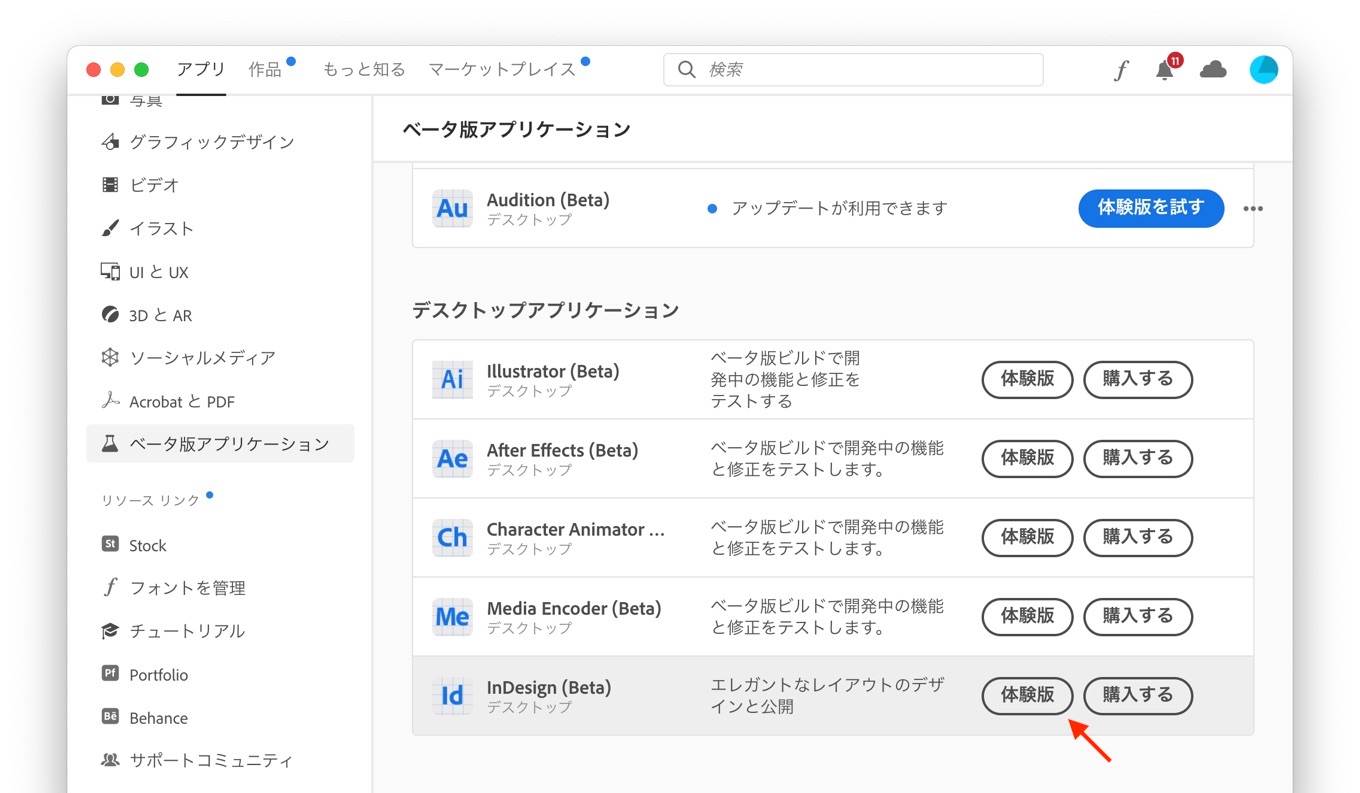Select ベータ版アプリケーション in sidebar
Viewport: 1360px width, 793px height.
click(x=220, y=443)
